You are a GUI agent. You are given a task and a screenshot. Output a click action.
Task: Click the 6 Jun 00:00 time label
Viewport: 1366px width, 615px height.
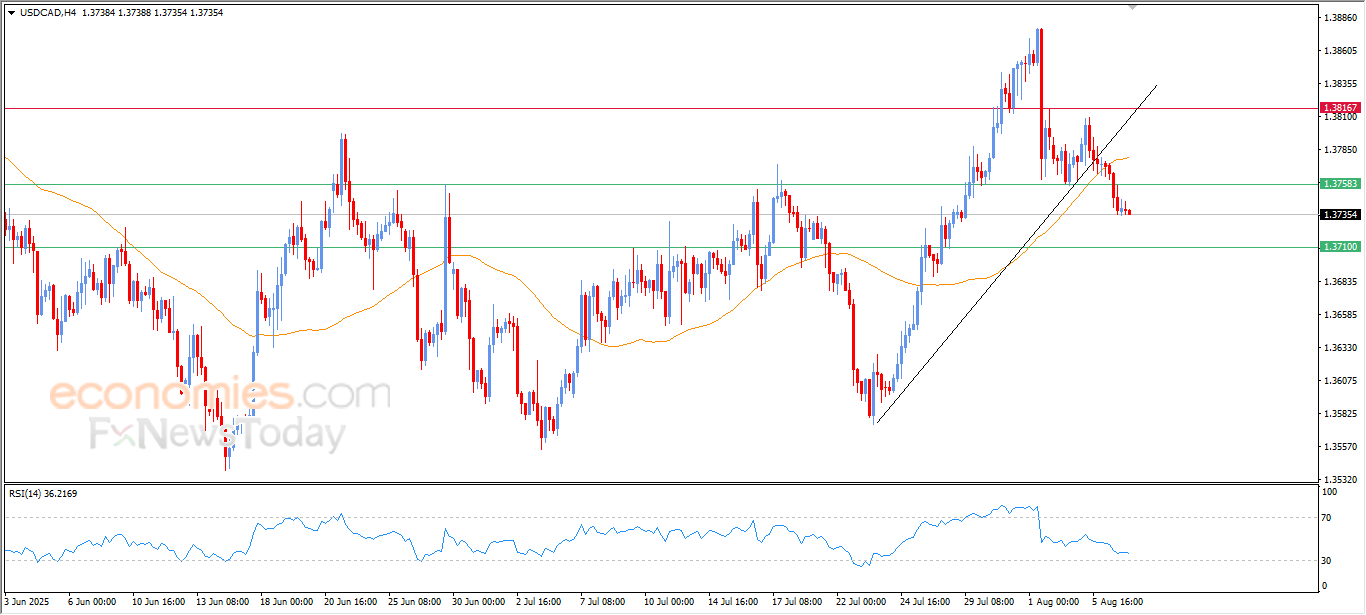click(x=91, y=602)
